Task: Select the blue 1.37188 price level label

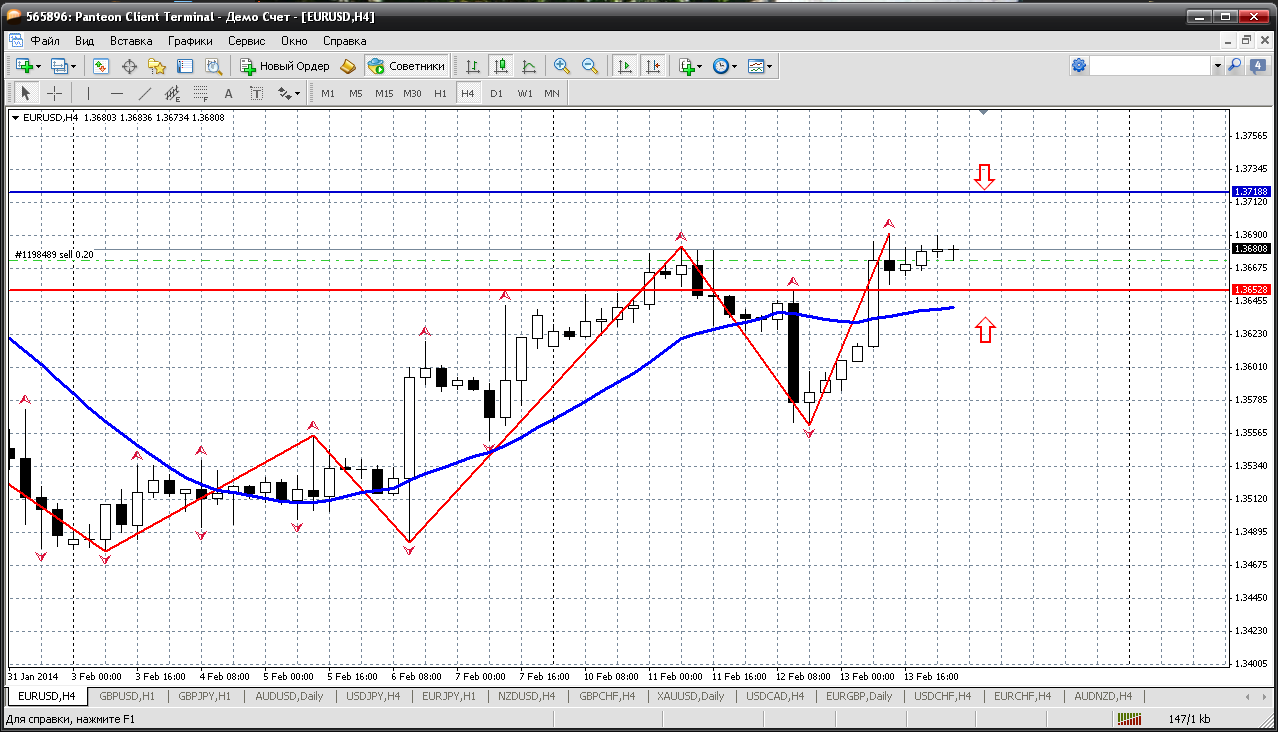Action: point(1251,191)
